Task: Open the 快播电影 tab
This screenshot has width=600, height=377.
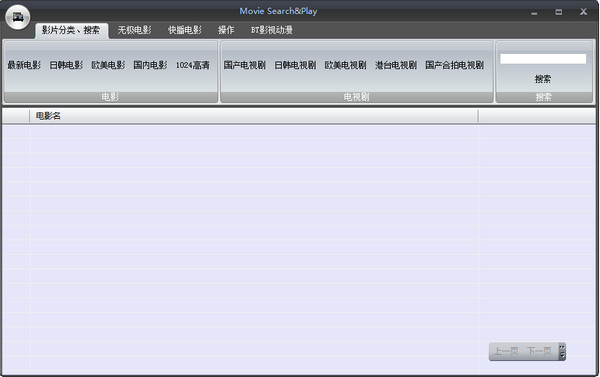Action: pos(184,30)
